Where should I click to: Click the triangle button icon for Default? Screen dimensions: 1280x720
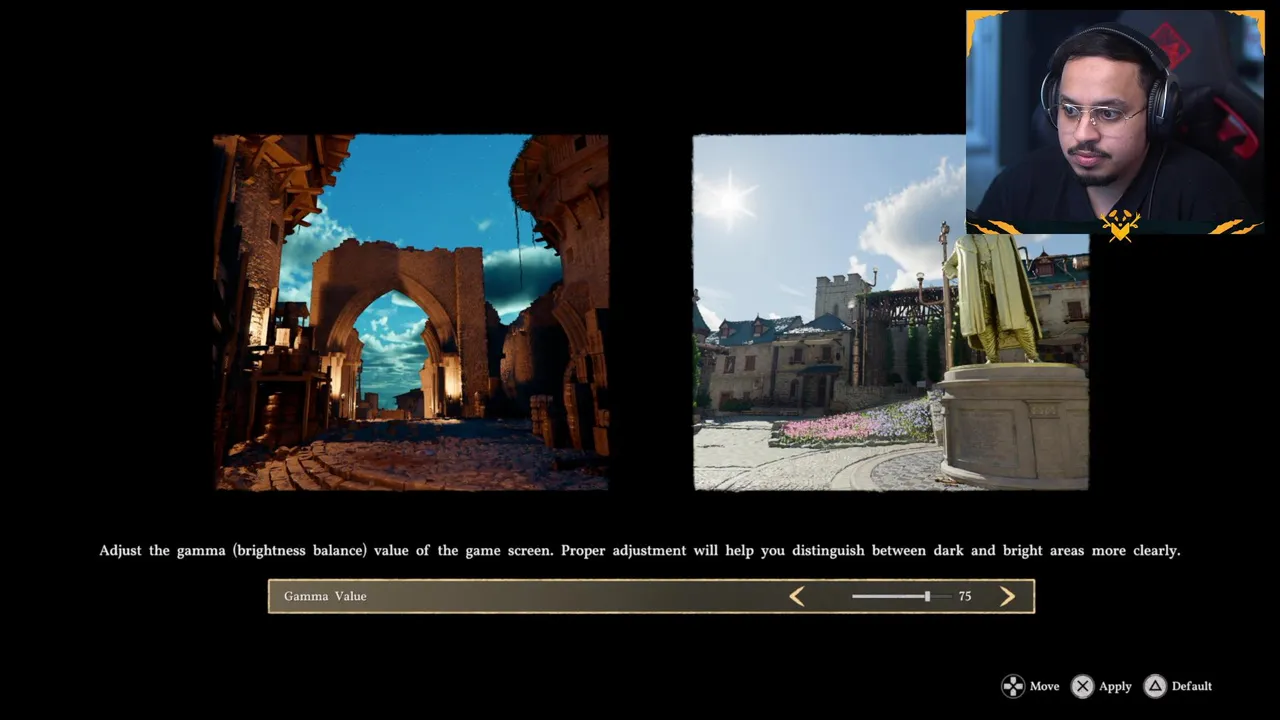pos(1155,686)
